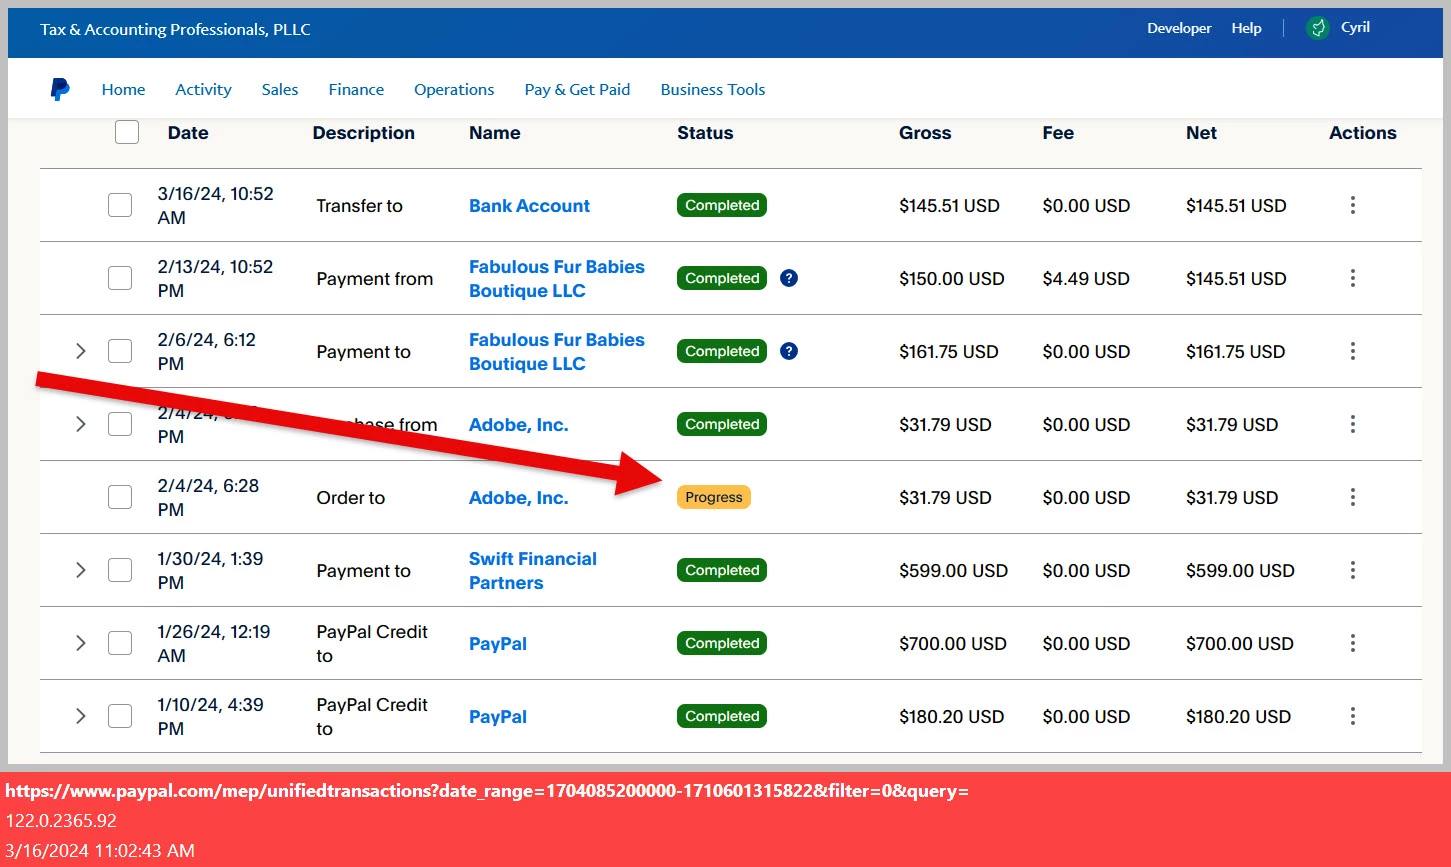
Task: Open actions menu for Bank Account transfer
Action: point(1353,205)
